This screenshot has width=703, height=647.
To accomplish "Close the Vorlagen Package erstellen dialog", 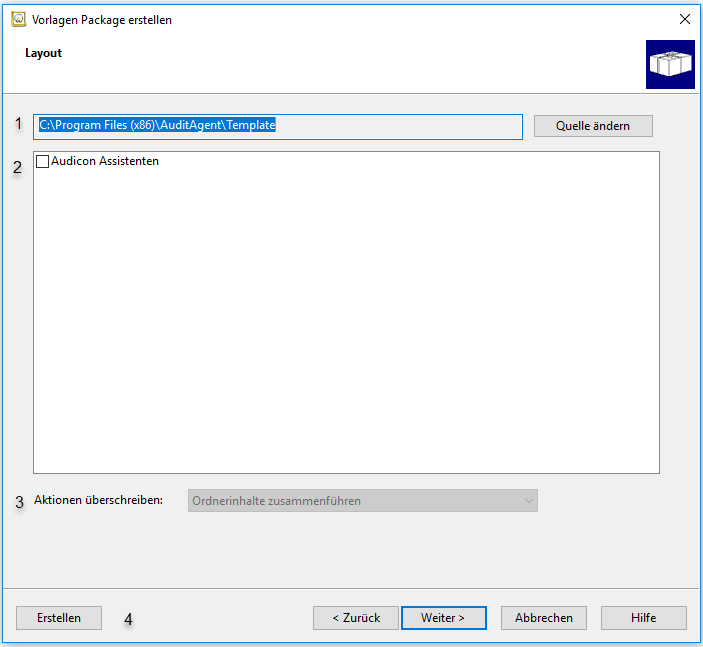I will 684,20.
